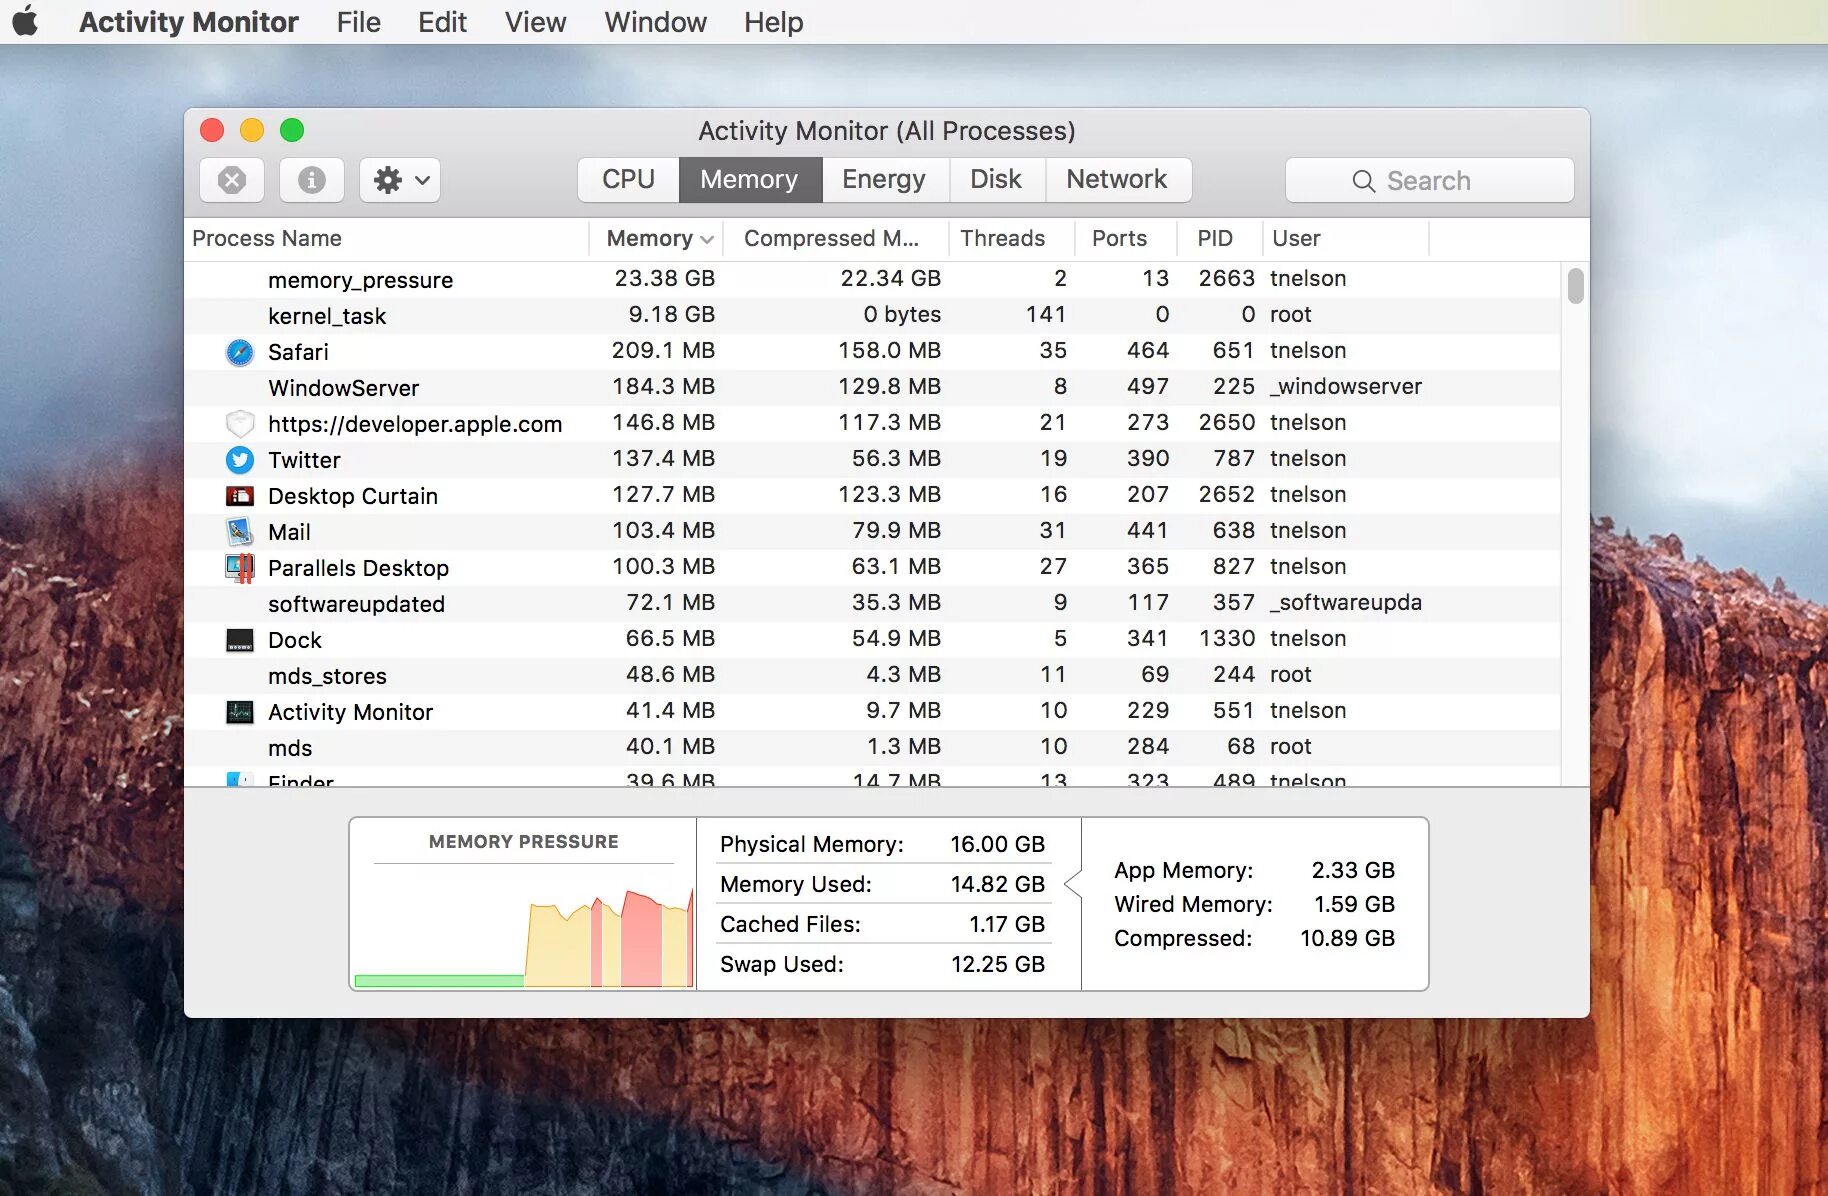Click the Safari compass icon

240,352
